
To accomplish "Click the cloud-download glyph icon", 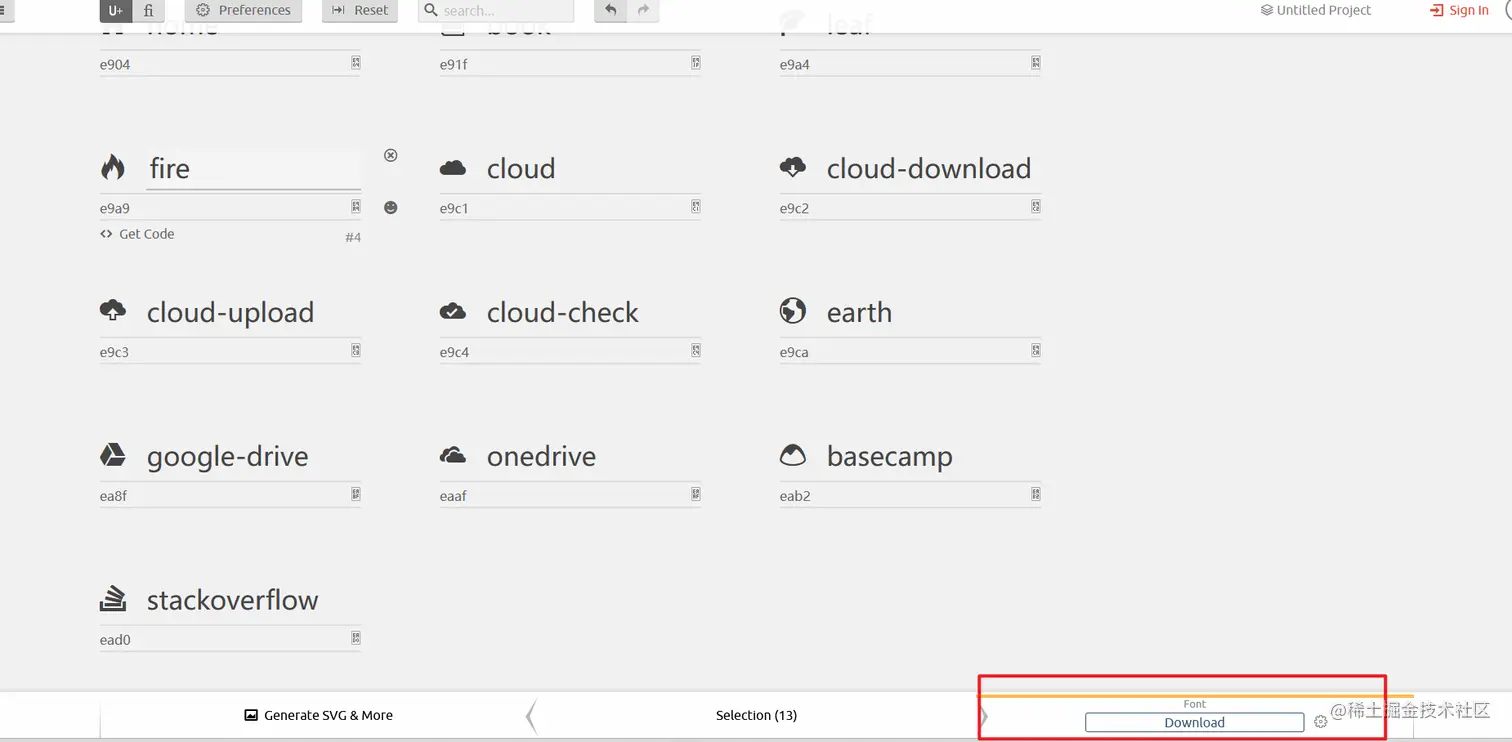I will (x=793, y=167).
